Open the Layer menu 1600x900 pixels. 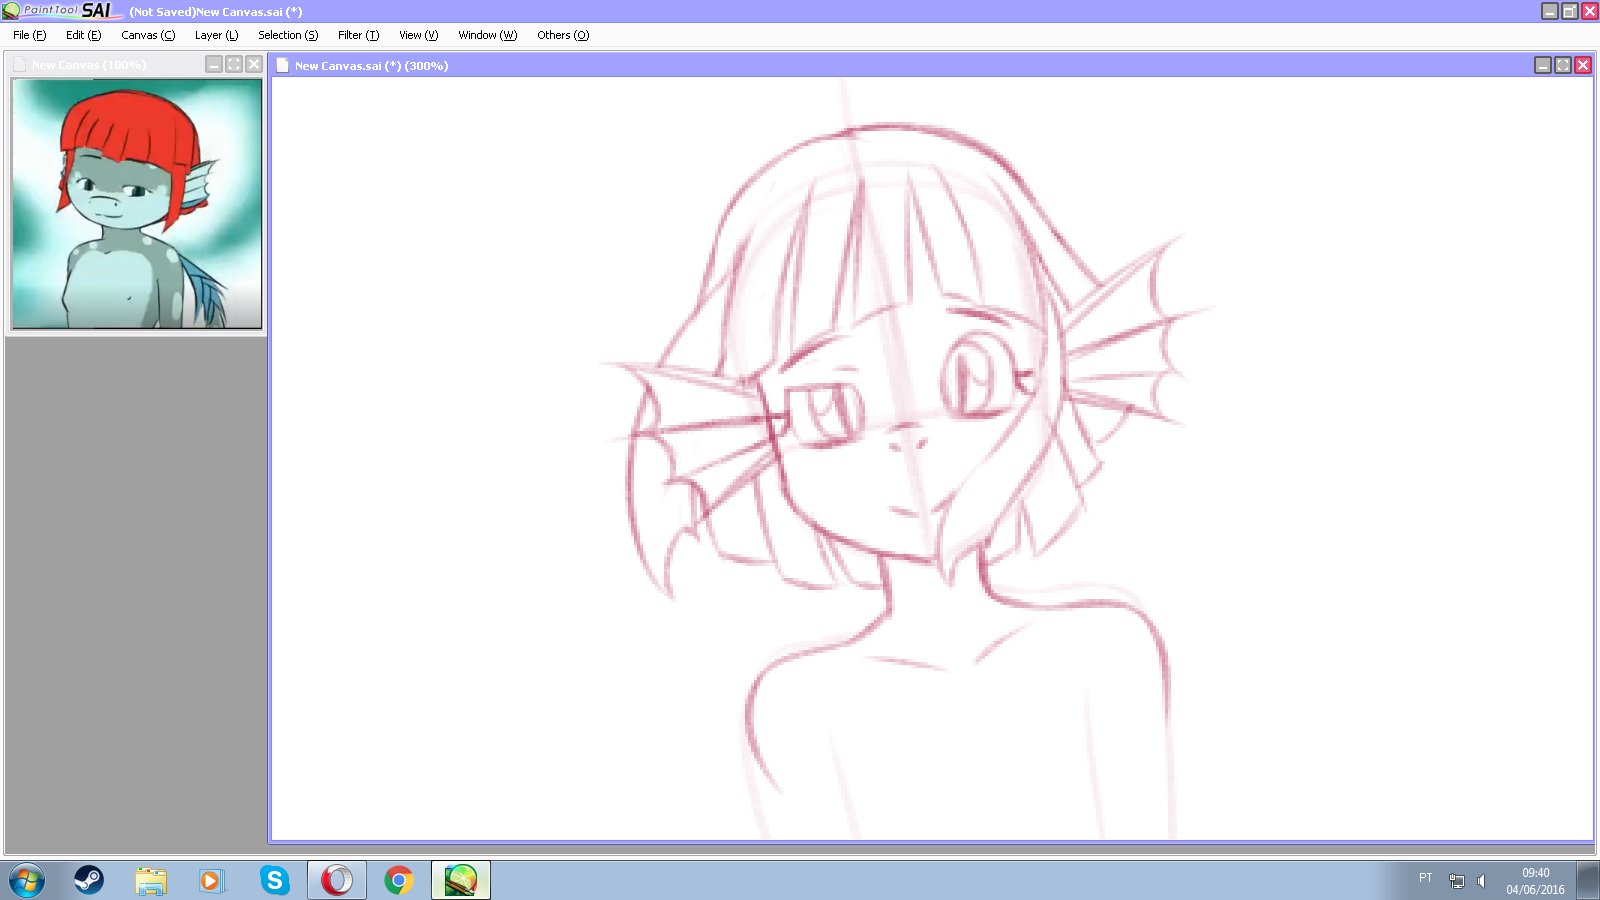pos(216,35)
